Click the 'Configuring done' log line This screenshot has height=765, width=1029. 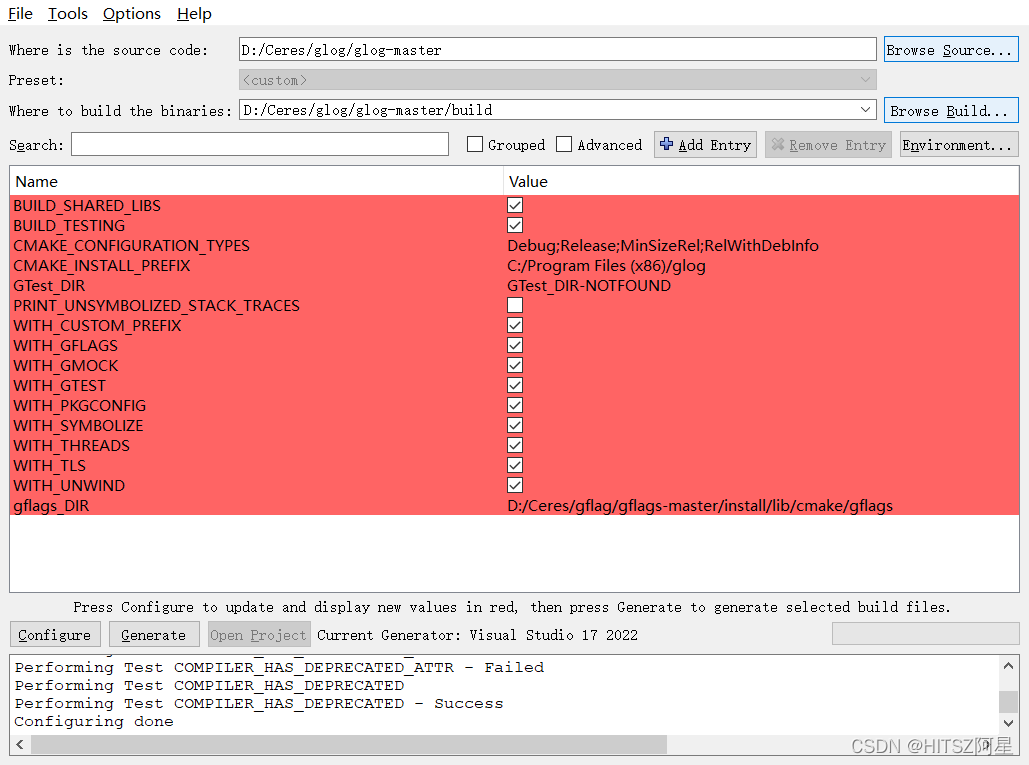94,722
